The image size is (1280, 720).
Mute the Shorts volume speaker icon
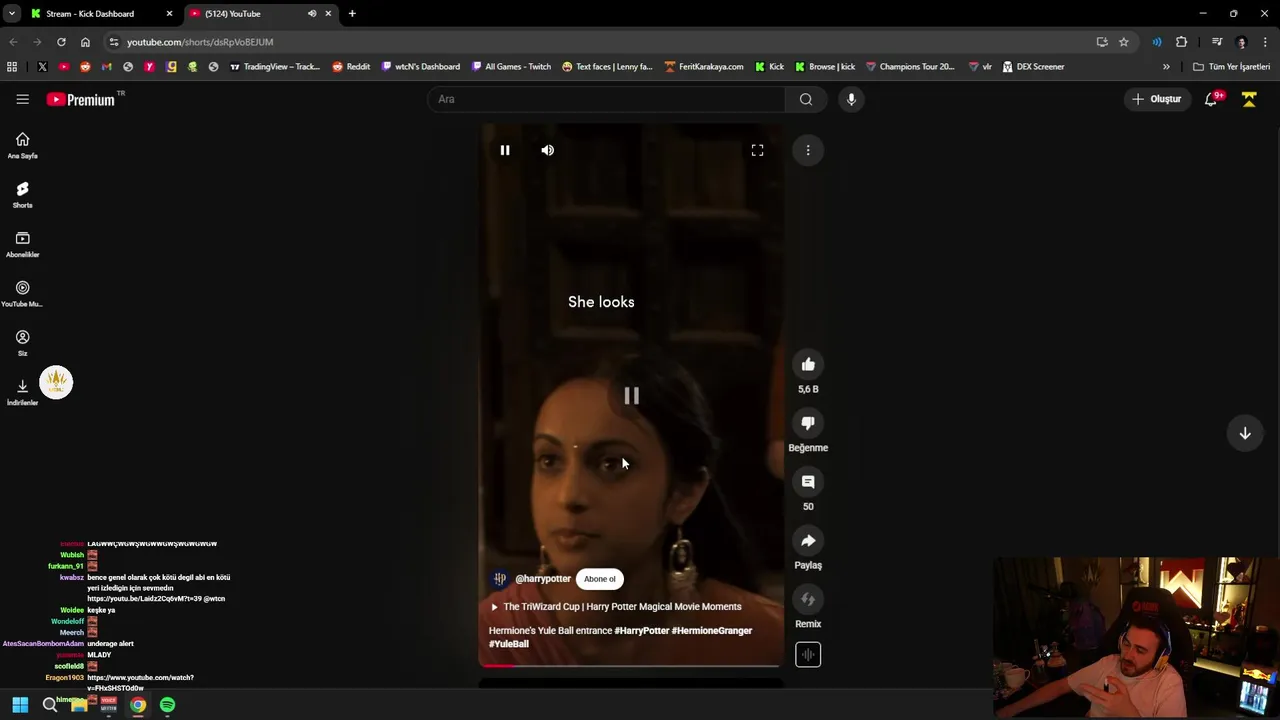click(x=547, y=150)
